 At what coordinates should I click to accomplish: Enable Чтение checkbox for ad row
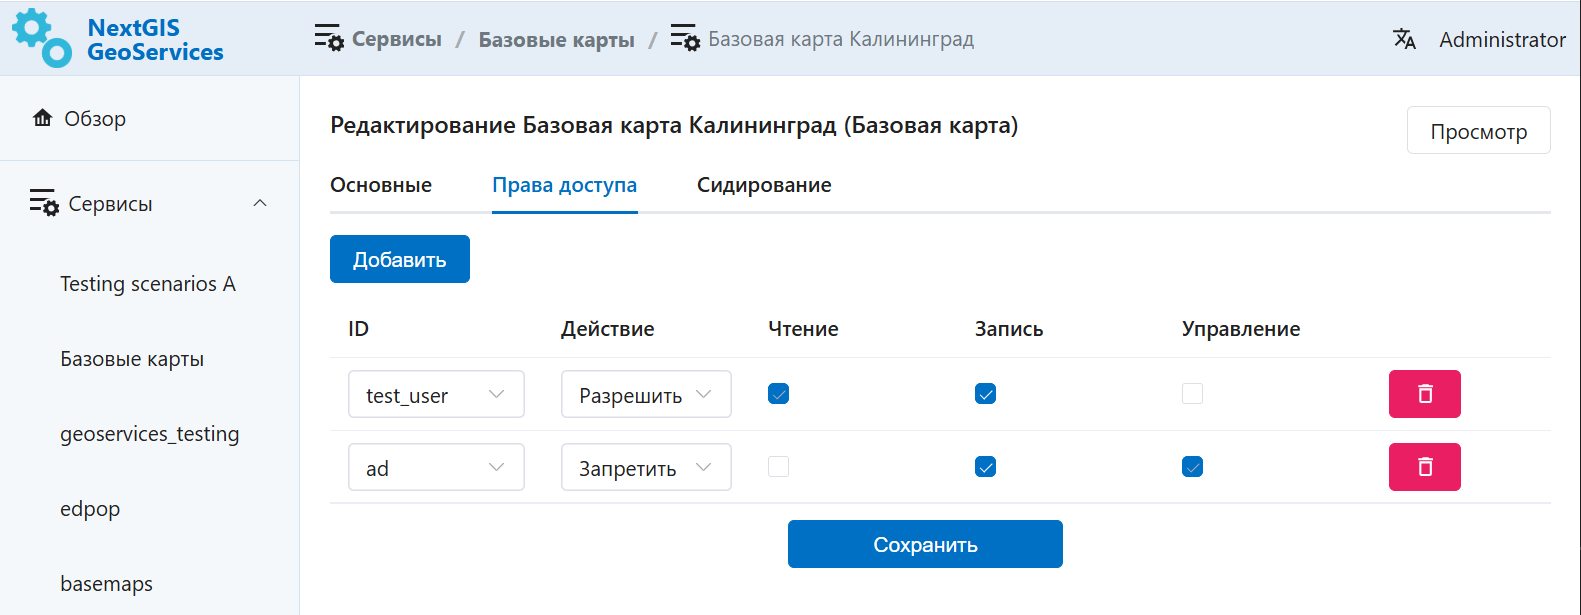point(779,467)
